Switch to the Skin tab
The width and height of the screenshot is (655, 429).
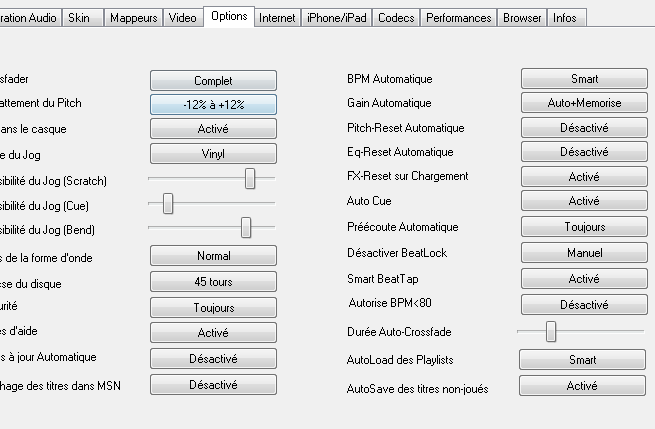(x=78, y=18)
